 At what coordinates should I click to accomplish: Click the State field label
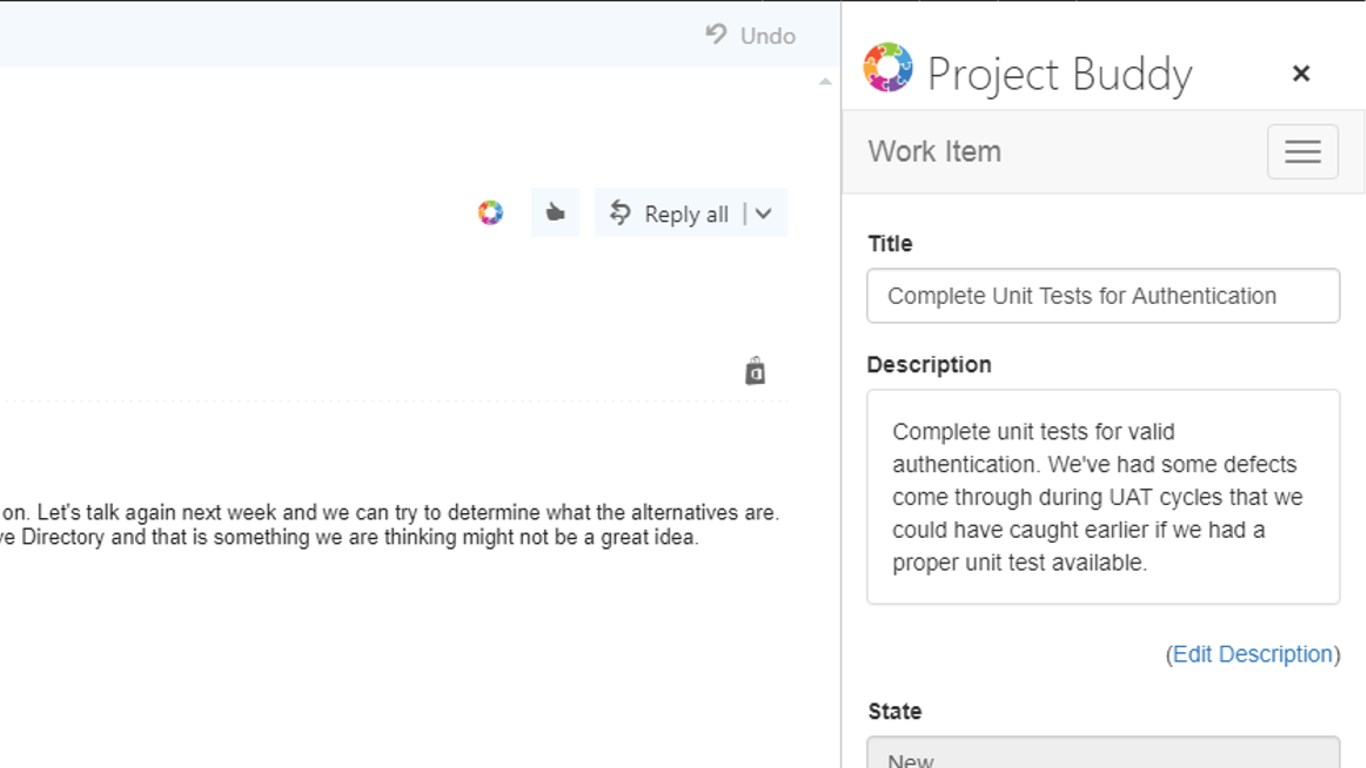pos(894,712)
